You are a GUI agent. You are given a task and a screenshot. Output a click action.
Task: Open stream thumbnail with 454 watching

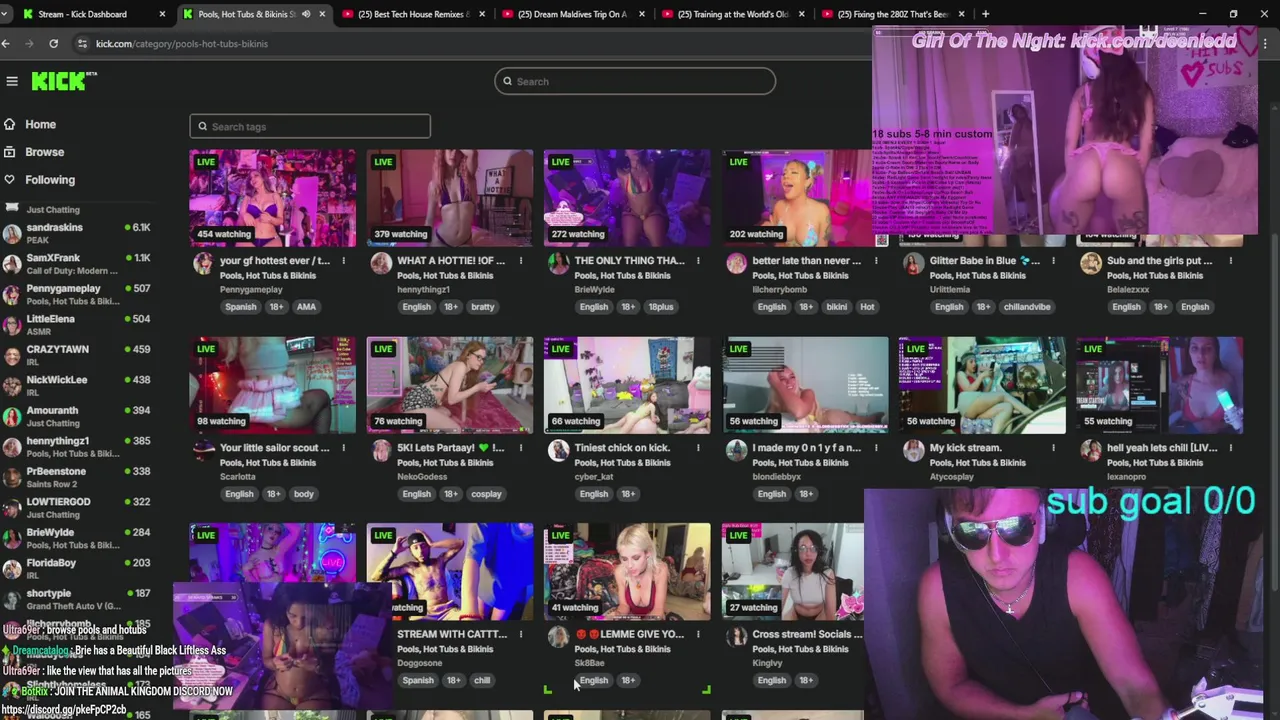point(272,197)
